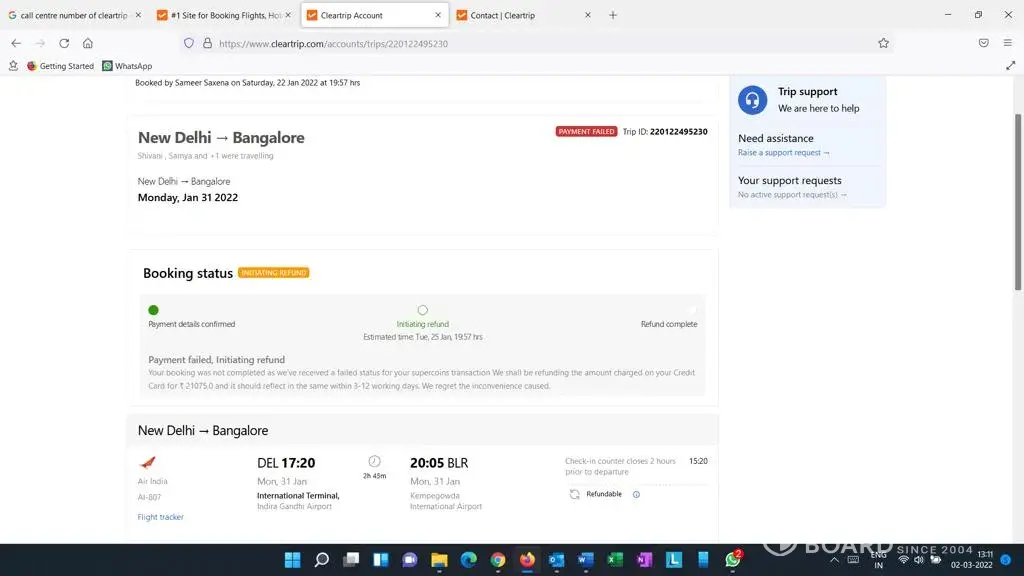
Task: Click the green Payment details confirmed marker
Action: coord(153,310)
